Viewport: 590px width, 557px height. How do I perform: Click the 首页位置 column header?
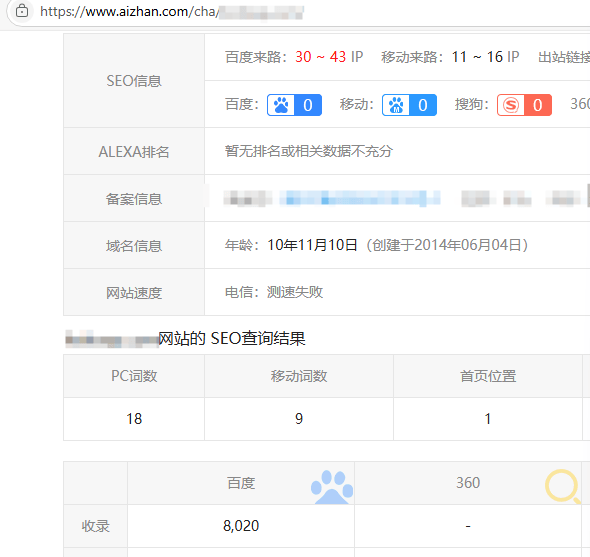coord(488,376)
